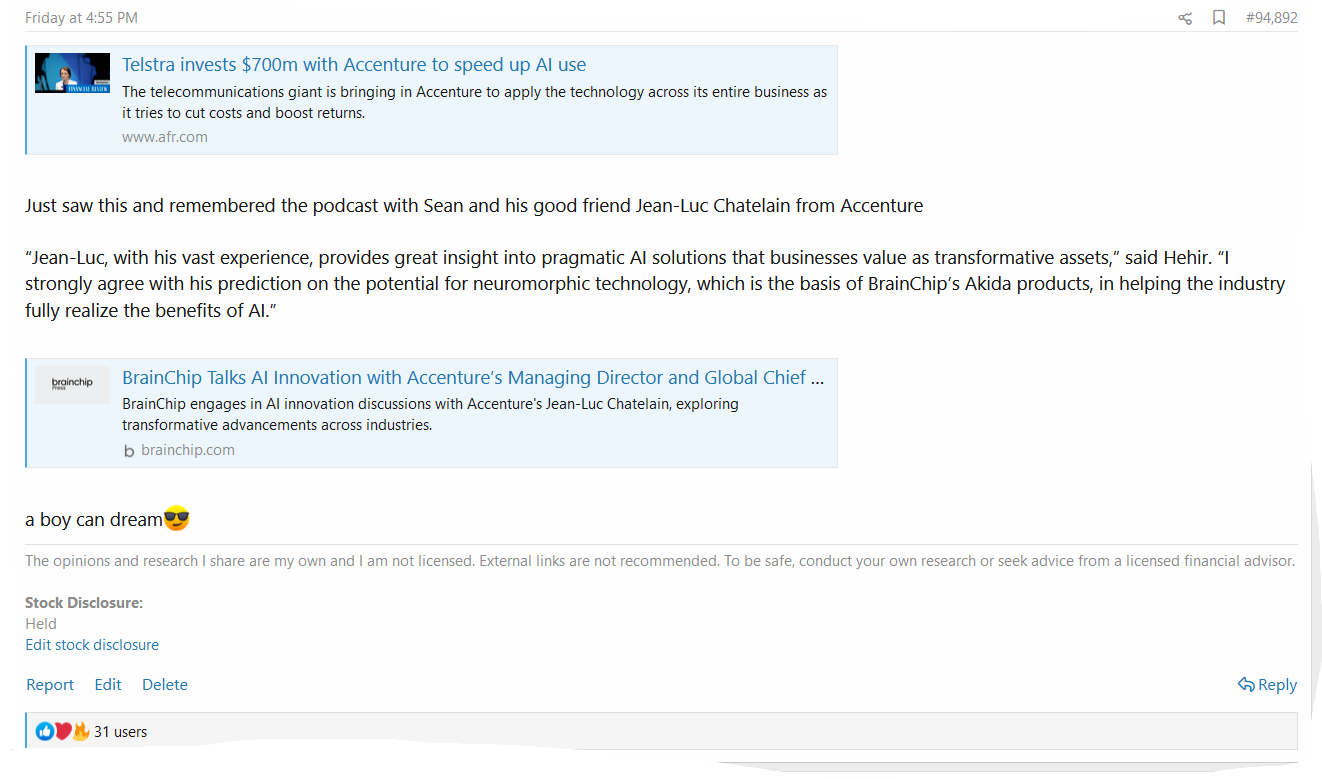1322x779 pixels.
Task: Click the share post icon
Action: point(1185,18)
